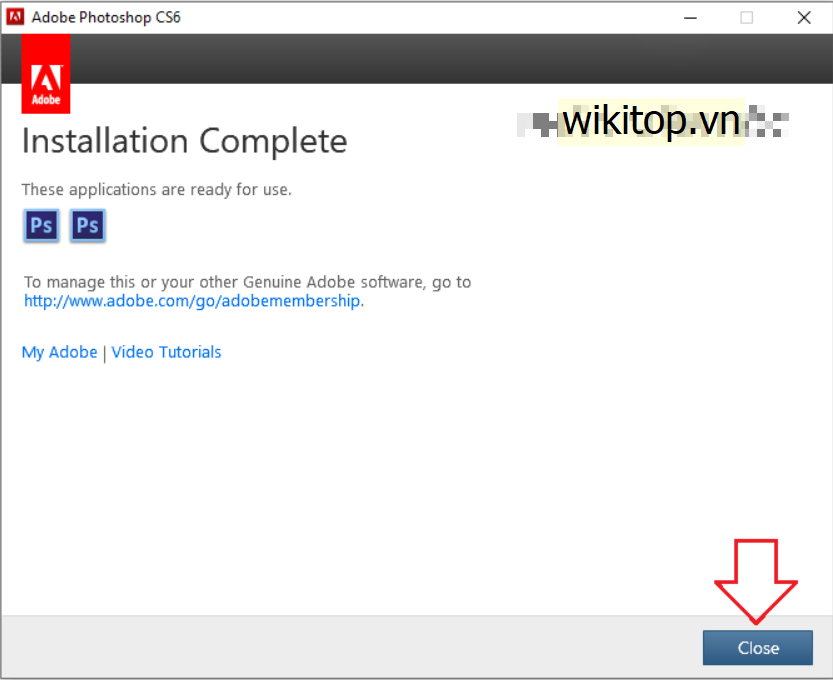Click the first Photoshop Ps application icon
Image resolution: width=833 pixels, height=680 pixels.
[41, 225]
